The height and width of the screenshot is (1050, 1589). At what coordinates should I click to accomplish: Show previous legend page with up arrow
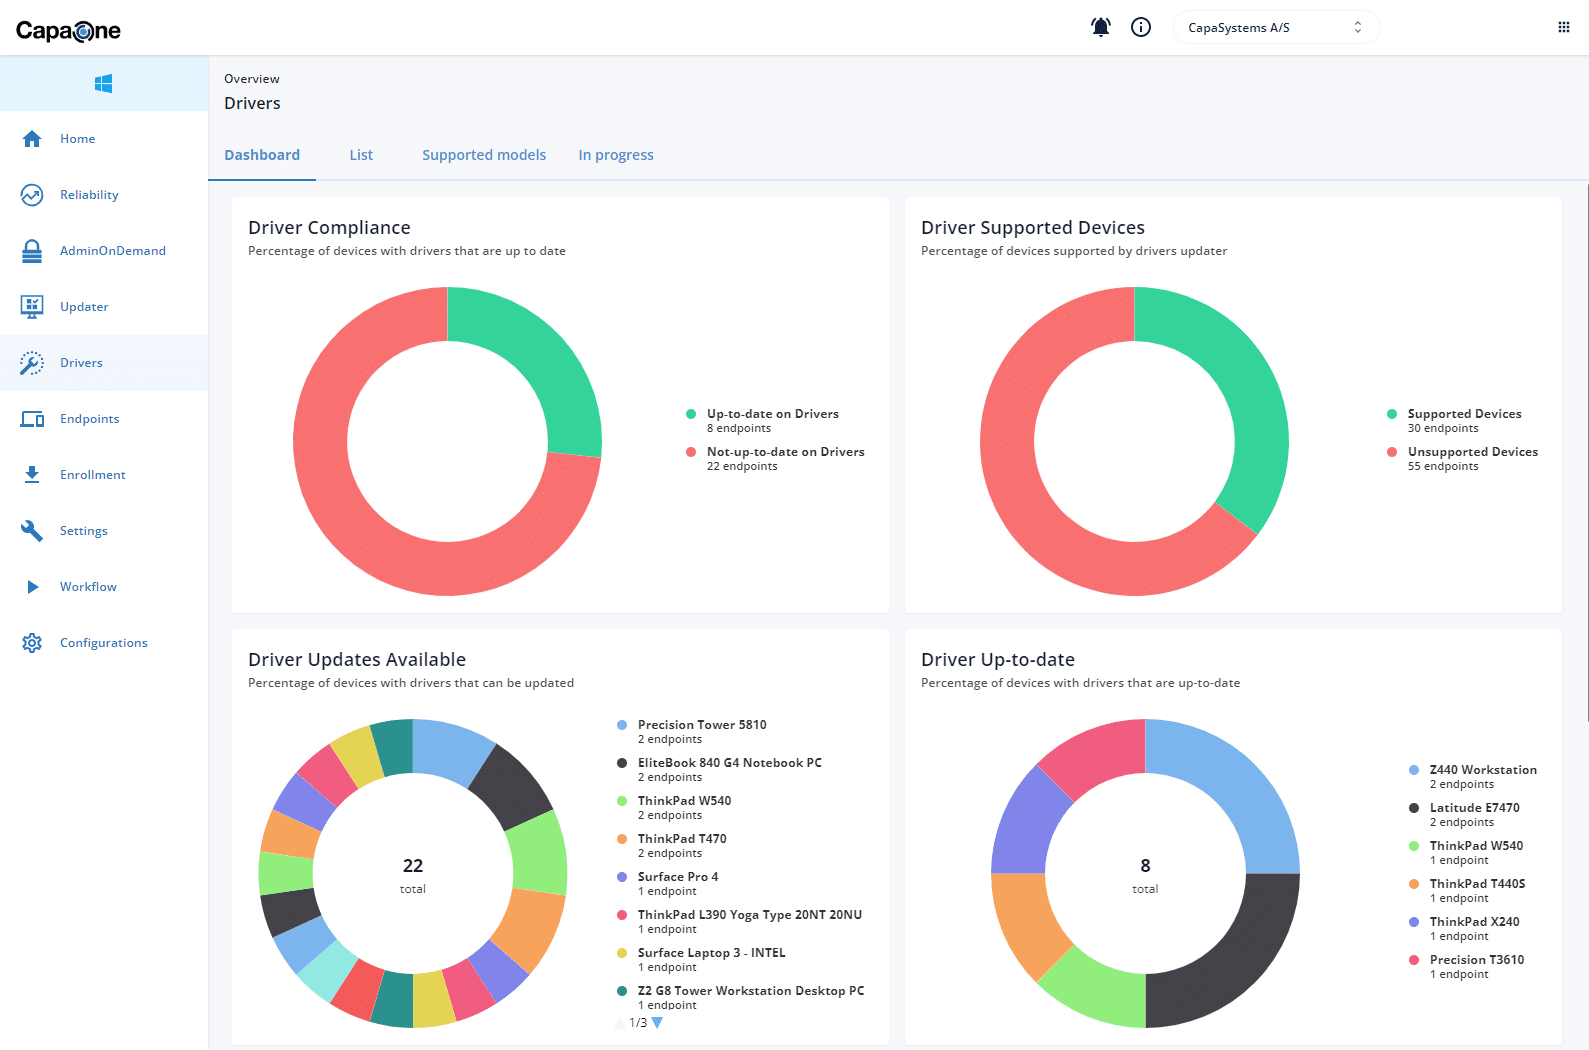point(620,1023)
